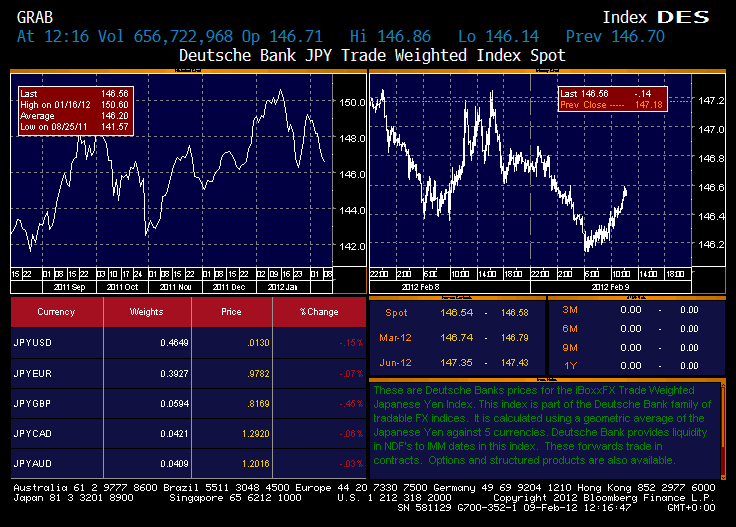This screenshot has height=527, width=736.
Task: Click the JPYAUD currency row label
Action: (32, 464)
